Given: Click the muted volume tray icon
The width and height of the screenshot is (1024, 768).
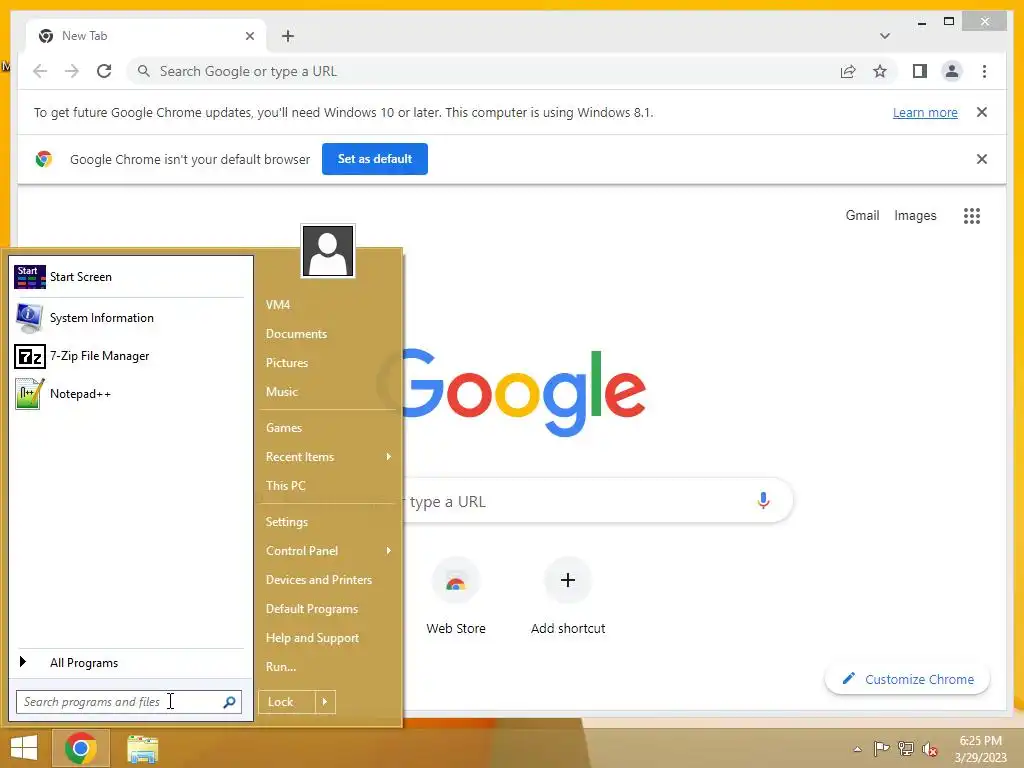Looking at the screenshot, I should coord(930,749).
